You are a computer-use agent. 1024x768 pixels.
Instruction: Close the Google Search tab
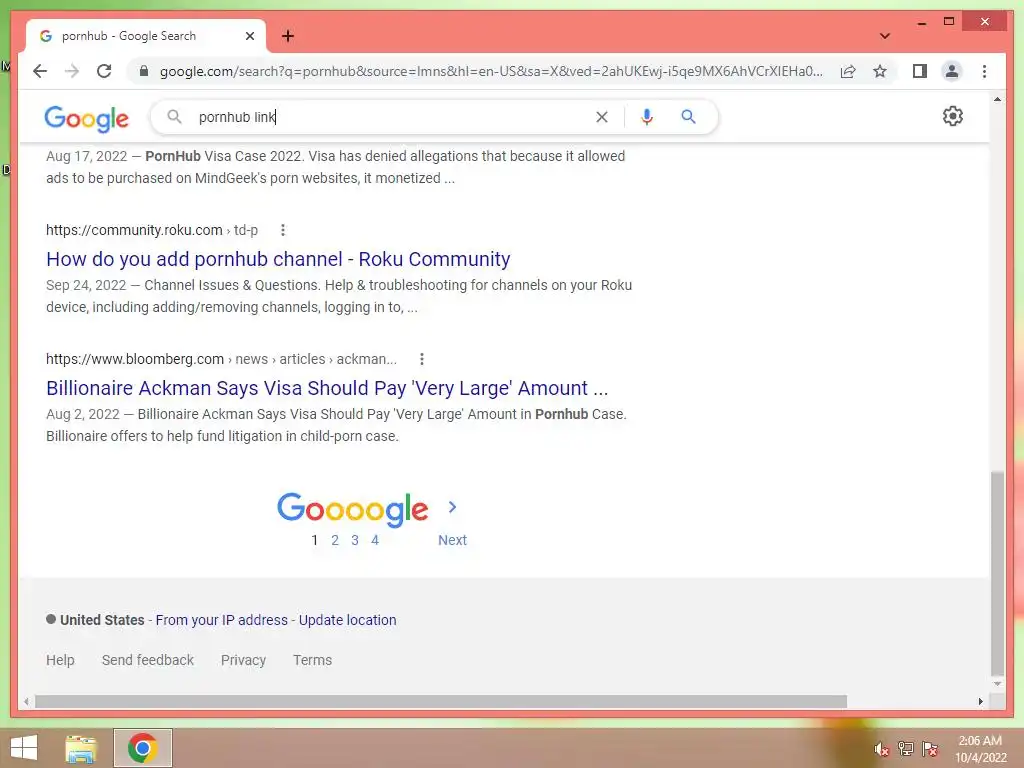pos(249,36)
